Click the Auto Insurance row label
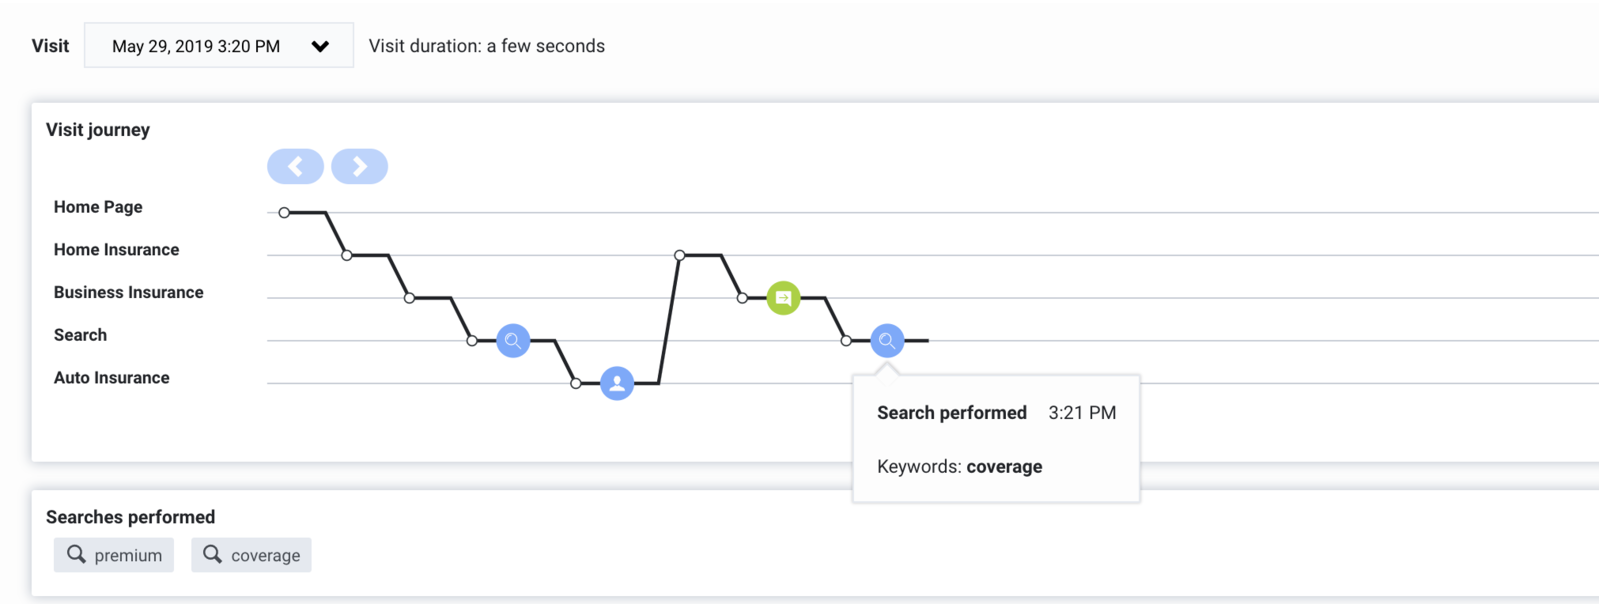Viewport: 1599px width, 604px height. 112,378
